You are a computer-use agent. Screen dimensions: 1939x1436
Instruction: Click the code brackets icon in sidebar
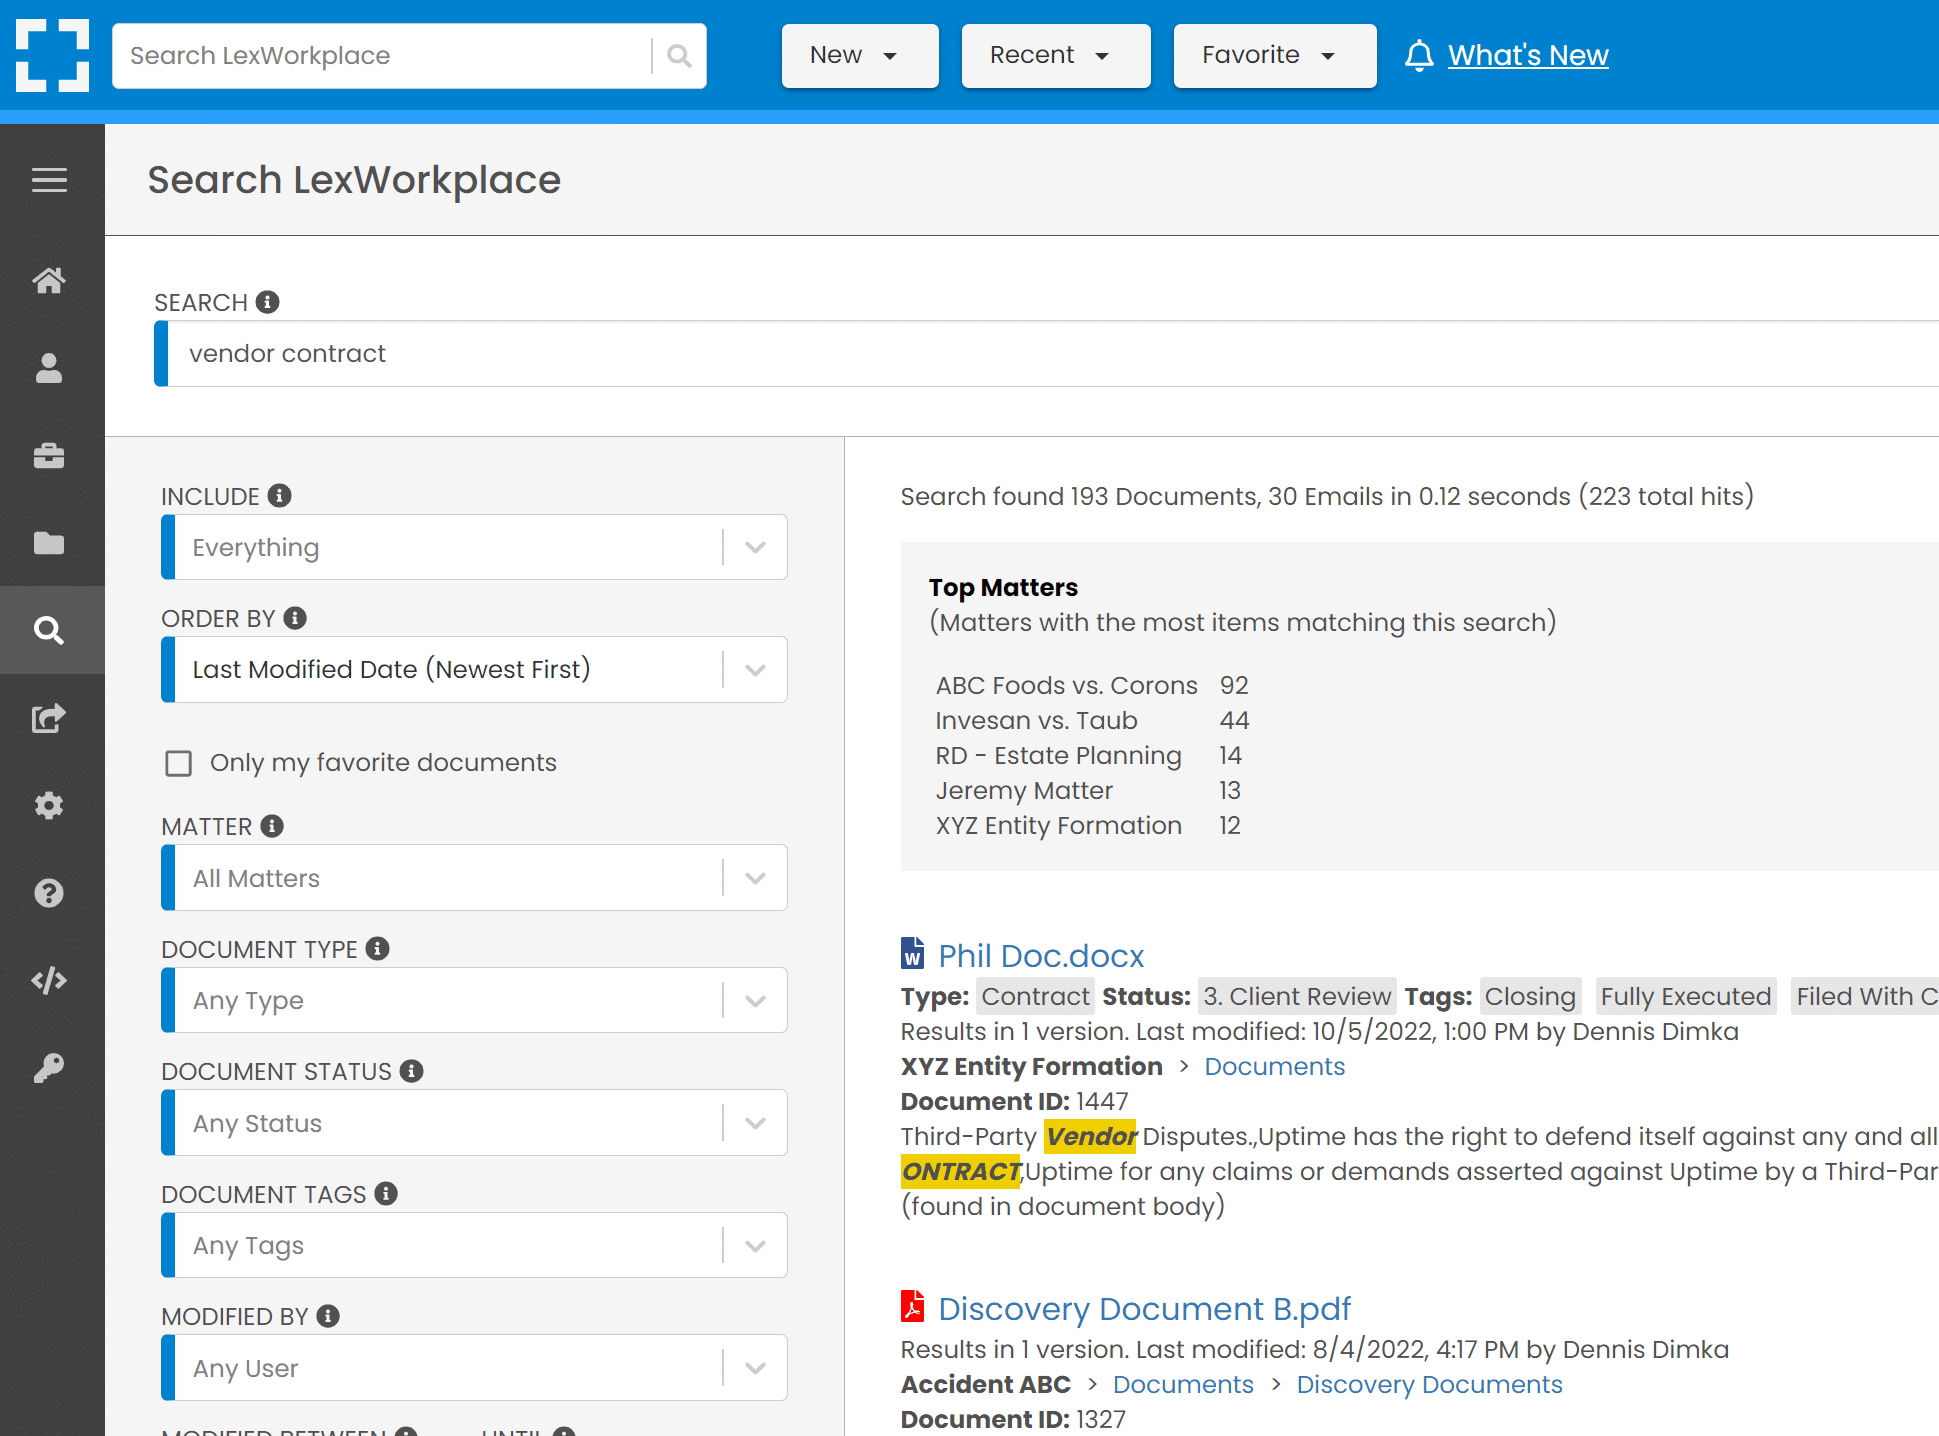[49, 980]
